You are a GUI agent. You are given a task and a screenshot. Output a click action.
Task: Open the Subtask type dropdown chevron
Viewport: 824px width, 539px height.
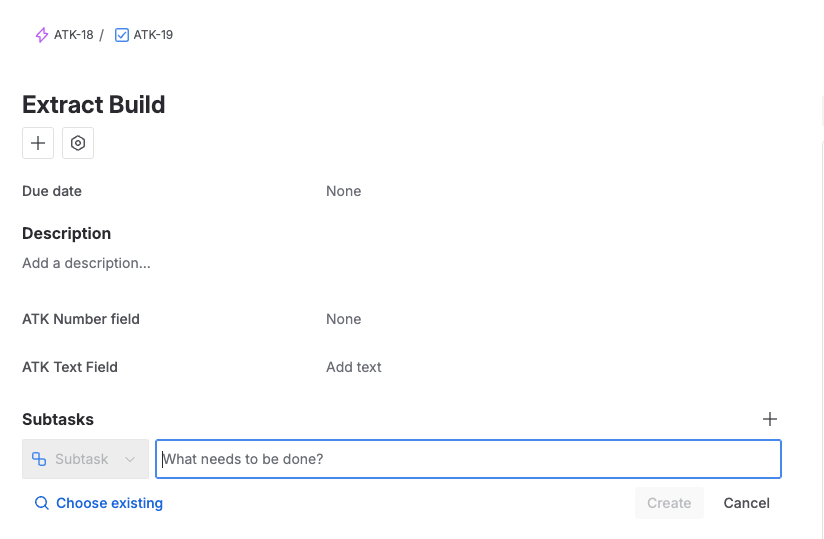click(129, 459)
